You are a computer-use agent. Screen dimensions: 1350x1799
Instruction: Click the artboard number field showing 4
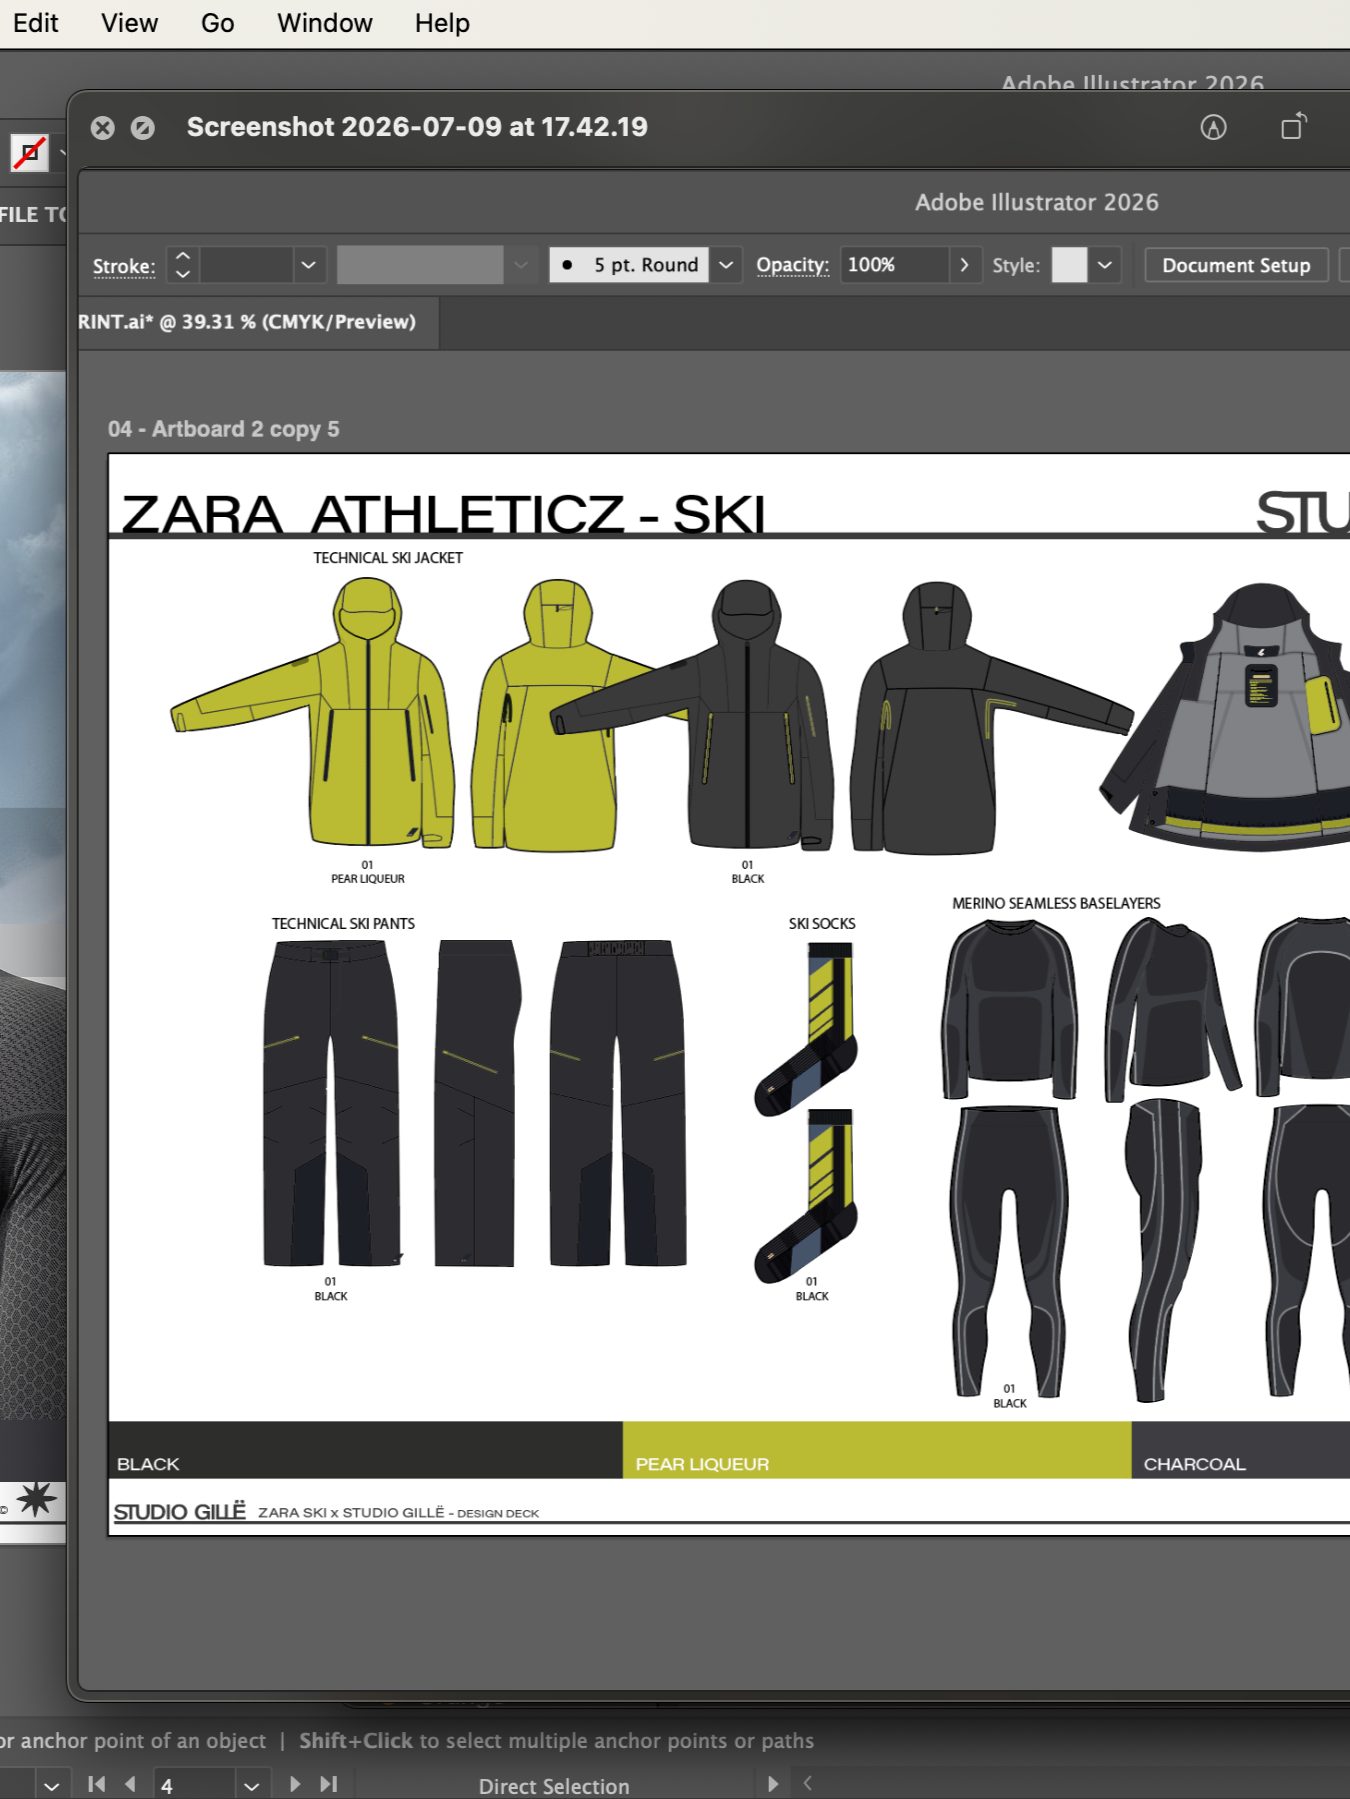195,1785
